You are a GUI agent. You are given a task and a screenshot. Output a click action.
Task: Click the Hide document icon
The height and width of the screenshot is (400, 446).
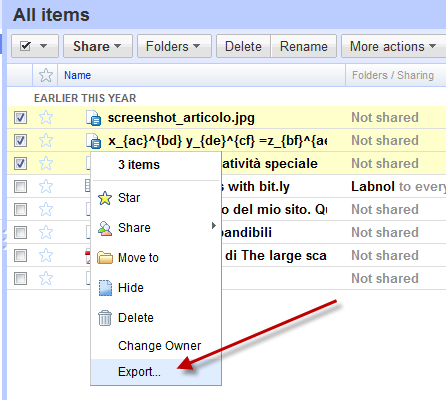click(x=105, y=288)
